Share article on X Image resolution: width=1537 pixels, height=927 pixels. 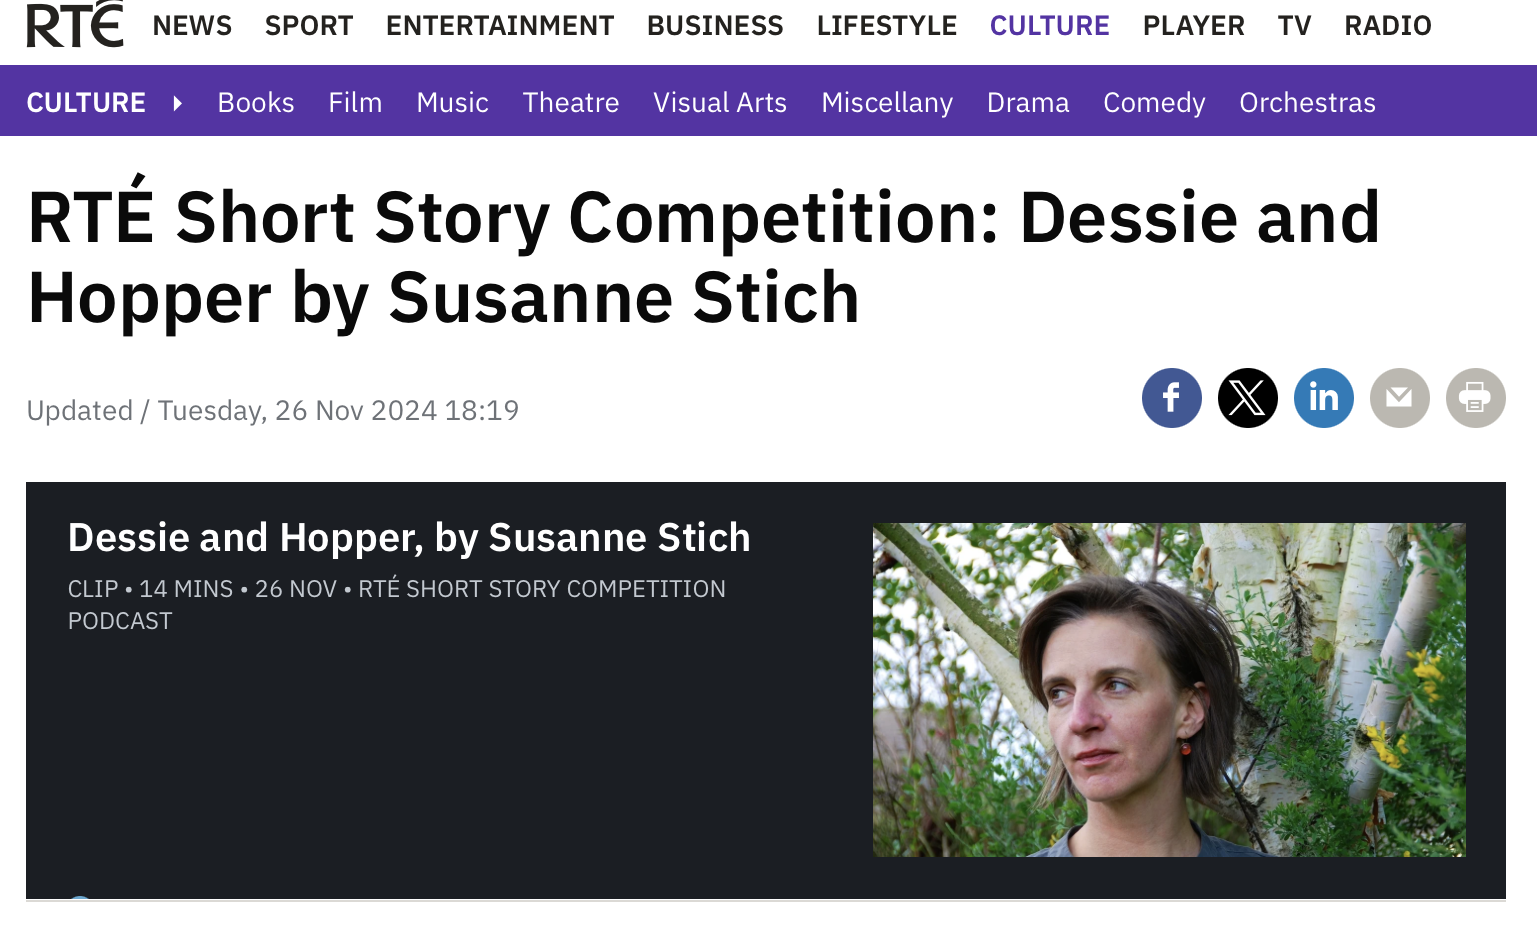1247,398
